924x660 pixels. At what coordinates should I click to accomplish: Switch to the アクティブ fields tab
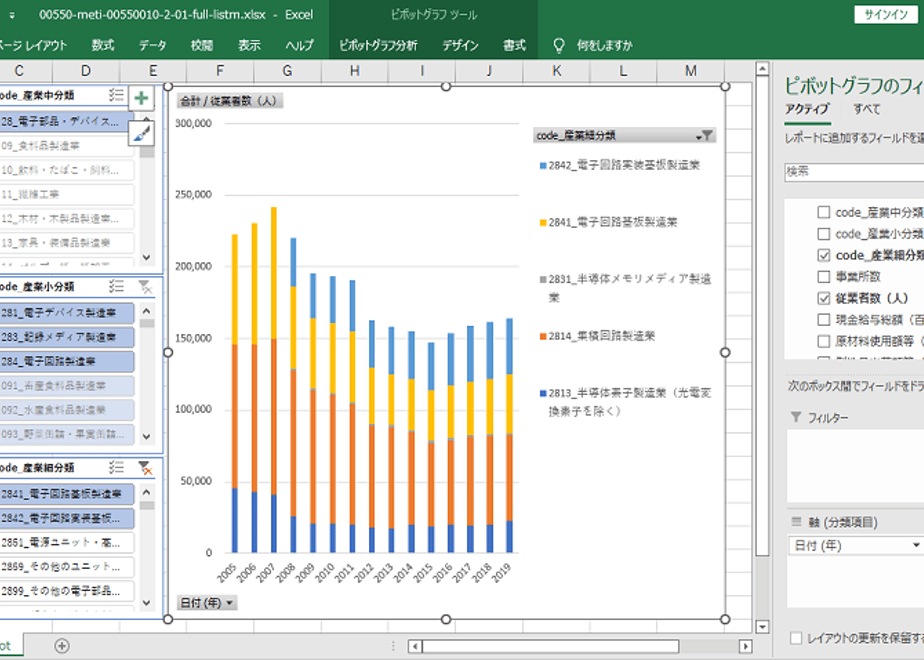pos(807,109)
